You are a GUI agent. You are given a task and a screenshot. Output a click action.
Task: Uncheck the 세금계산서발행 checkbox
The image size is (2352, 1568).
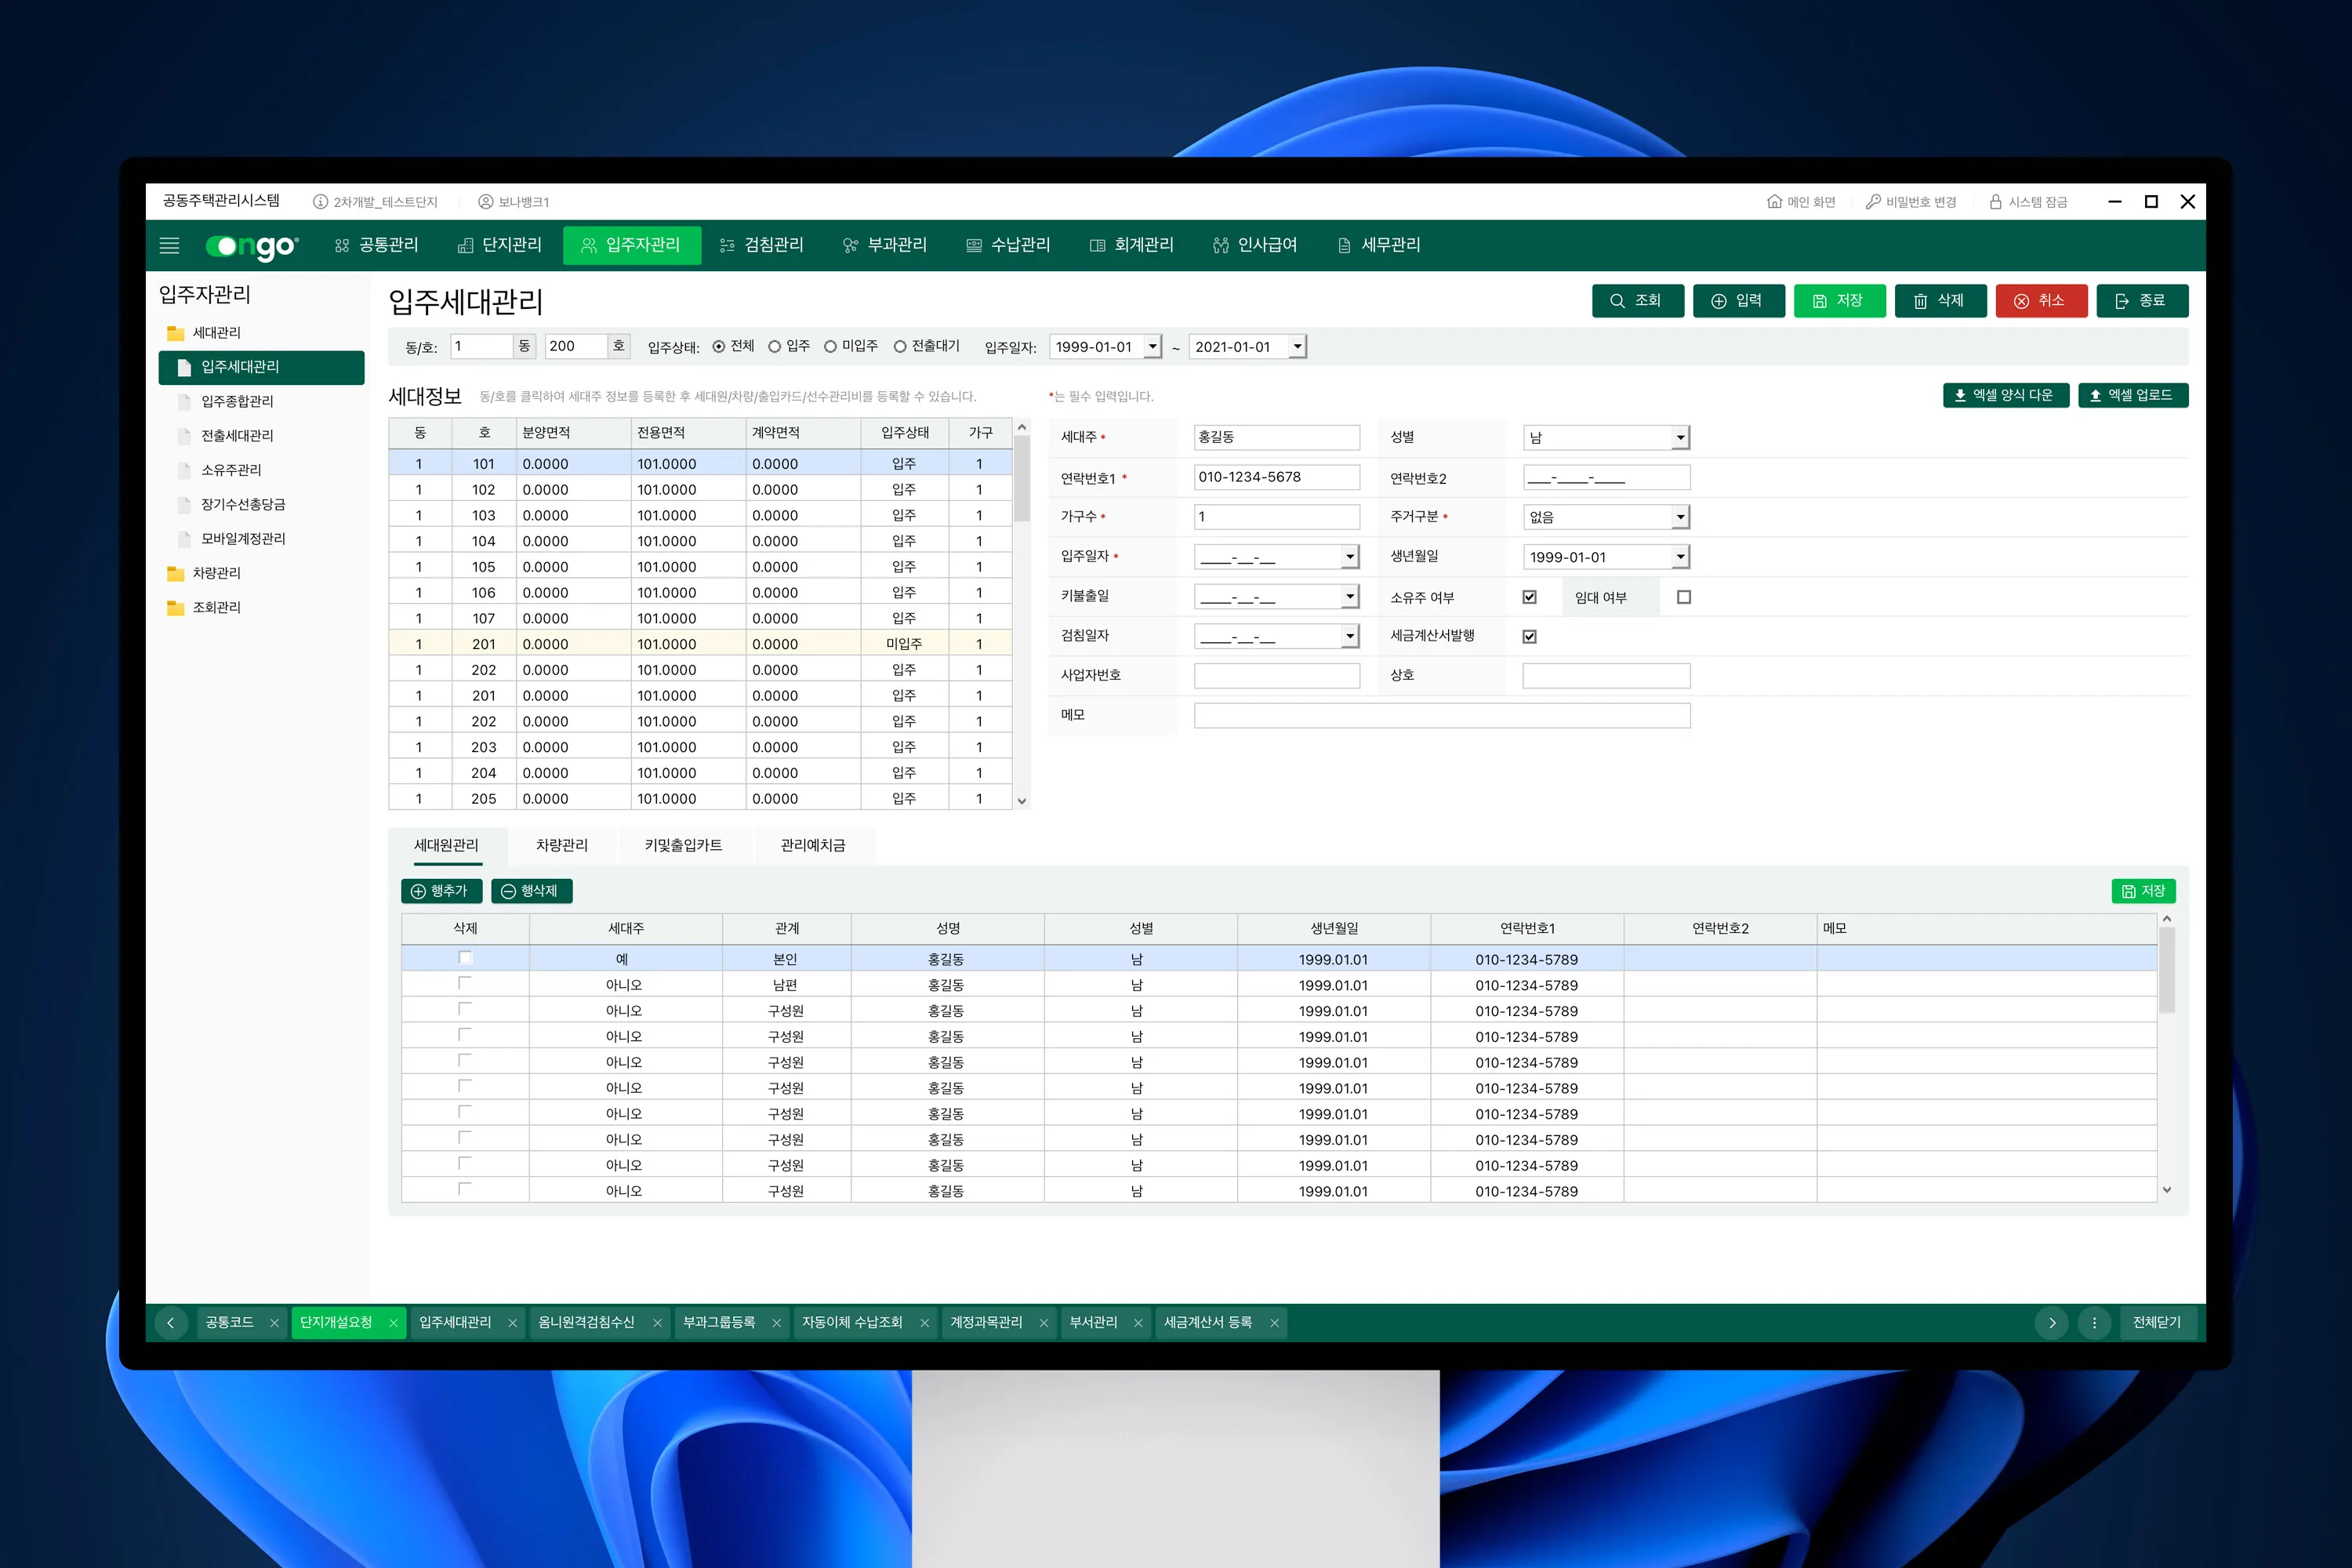click(x=1529, y=637)
